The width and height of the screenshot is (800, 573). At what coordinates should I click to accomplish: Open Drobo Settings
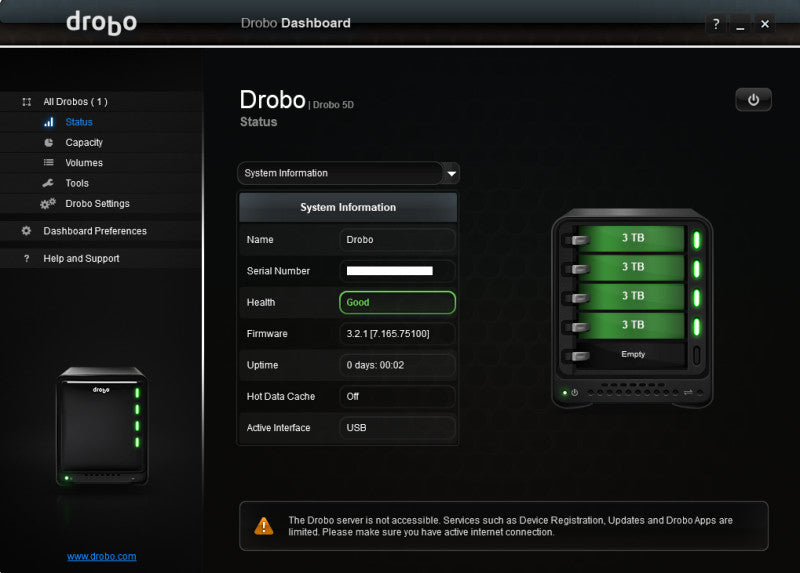coord(97,204)
